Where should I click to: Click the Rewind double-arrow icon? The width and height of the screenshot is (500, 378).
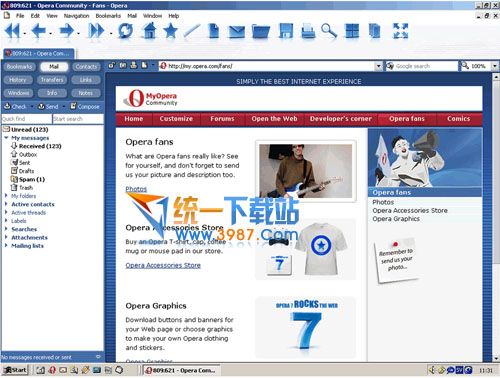pyautogui.click(x=13, y=31)
